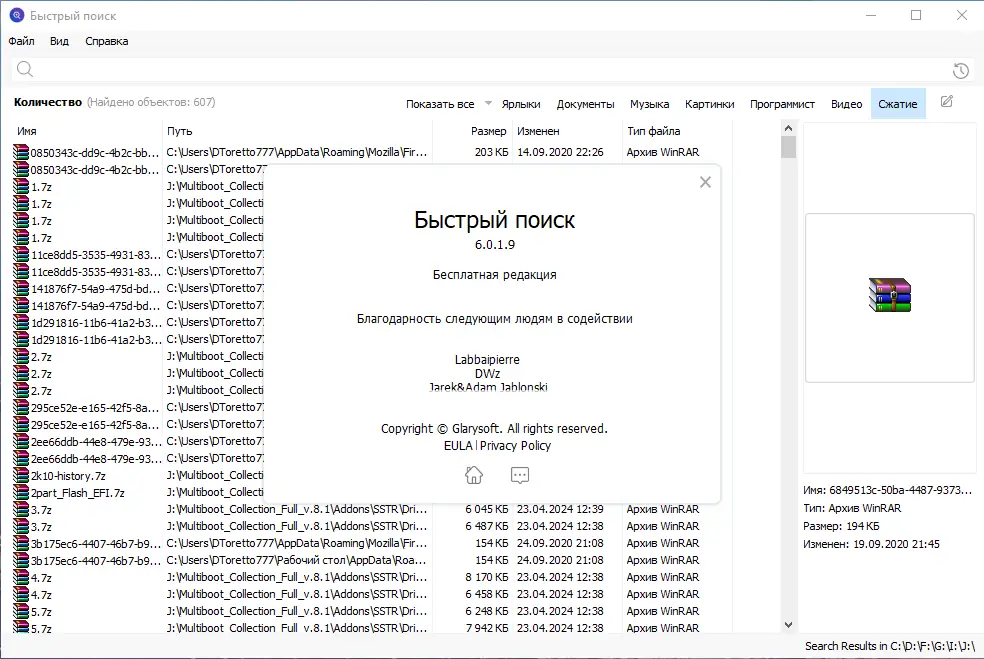Screen dimensions: 984x659
Task: Click the Бесплатная редакция label
Action: pyautogui.click(x=495, y=275)
